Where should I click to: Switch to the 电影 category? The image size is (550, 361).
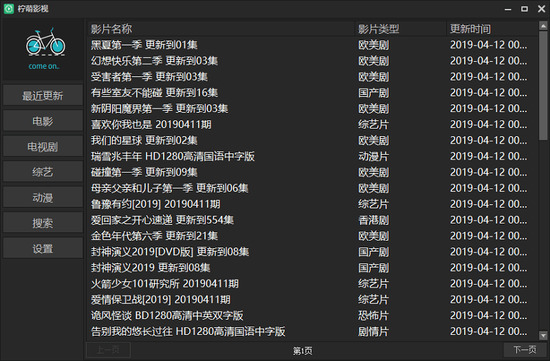click(x=43, y=121)
